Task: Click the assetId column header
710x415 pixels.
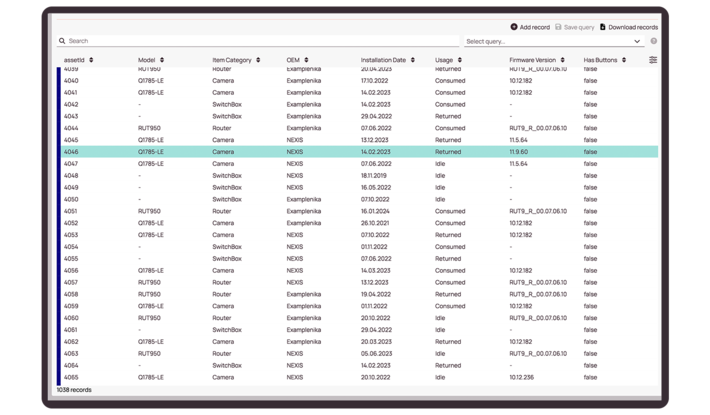Action: (x=74, y=60)
